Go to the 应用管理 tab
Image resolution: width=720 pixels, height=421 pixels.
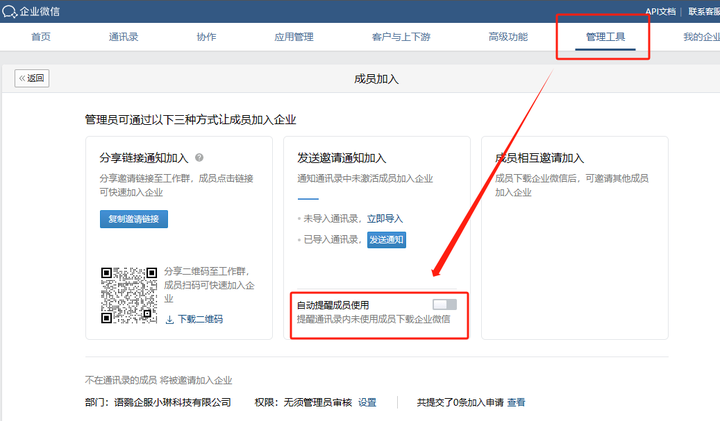tap(294, 37)
